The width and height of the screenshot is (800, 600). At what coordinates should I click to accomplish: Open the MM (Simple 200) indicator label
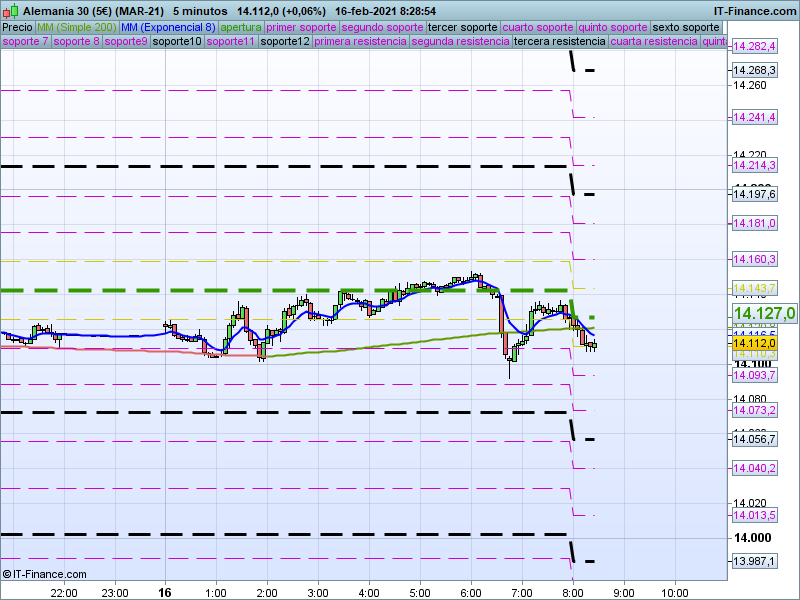(77, 28)
